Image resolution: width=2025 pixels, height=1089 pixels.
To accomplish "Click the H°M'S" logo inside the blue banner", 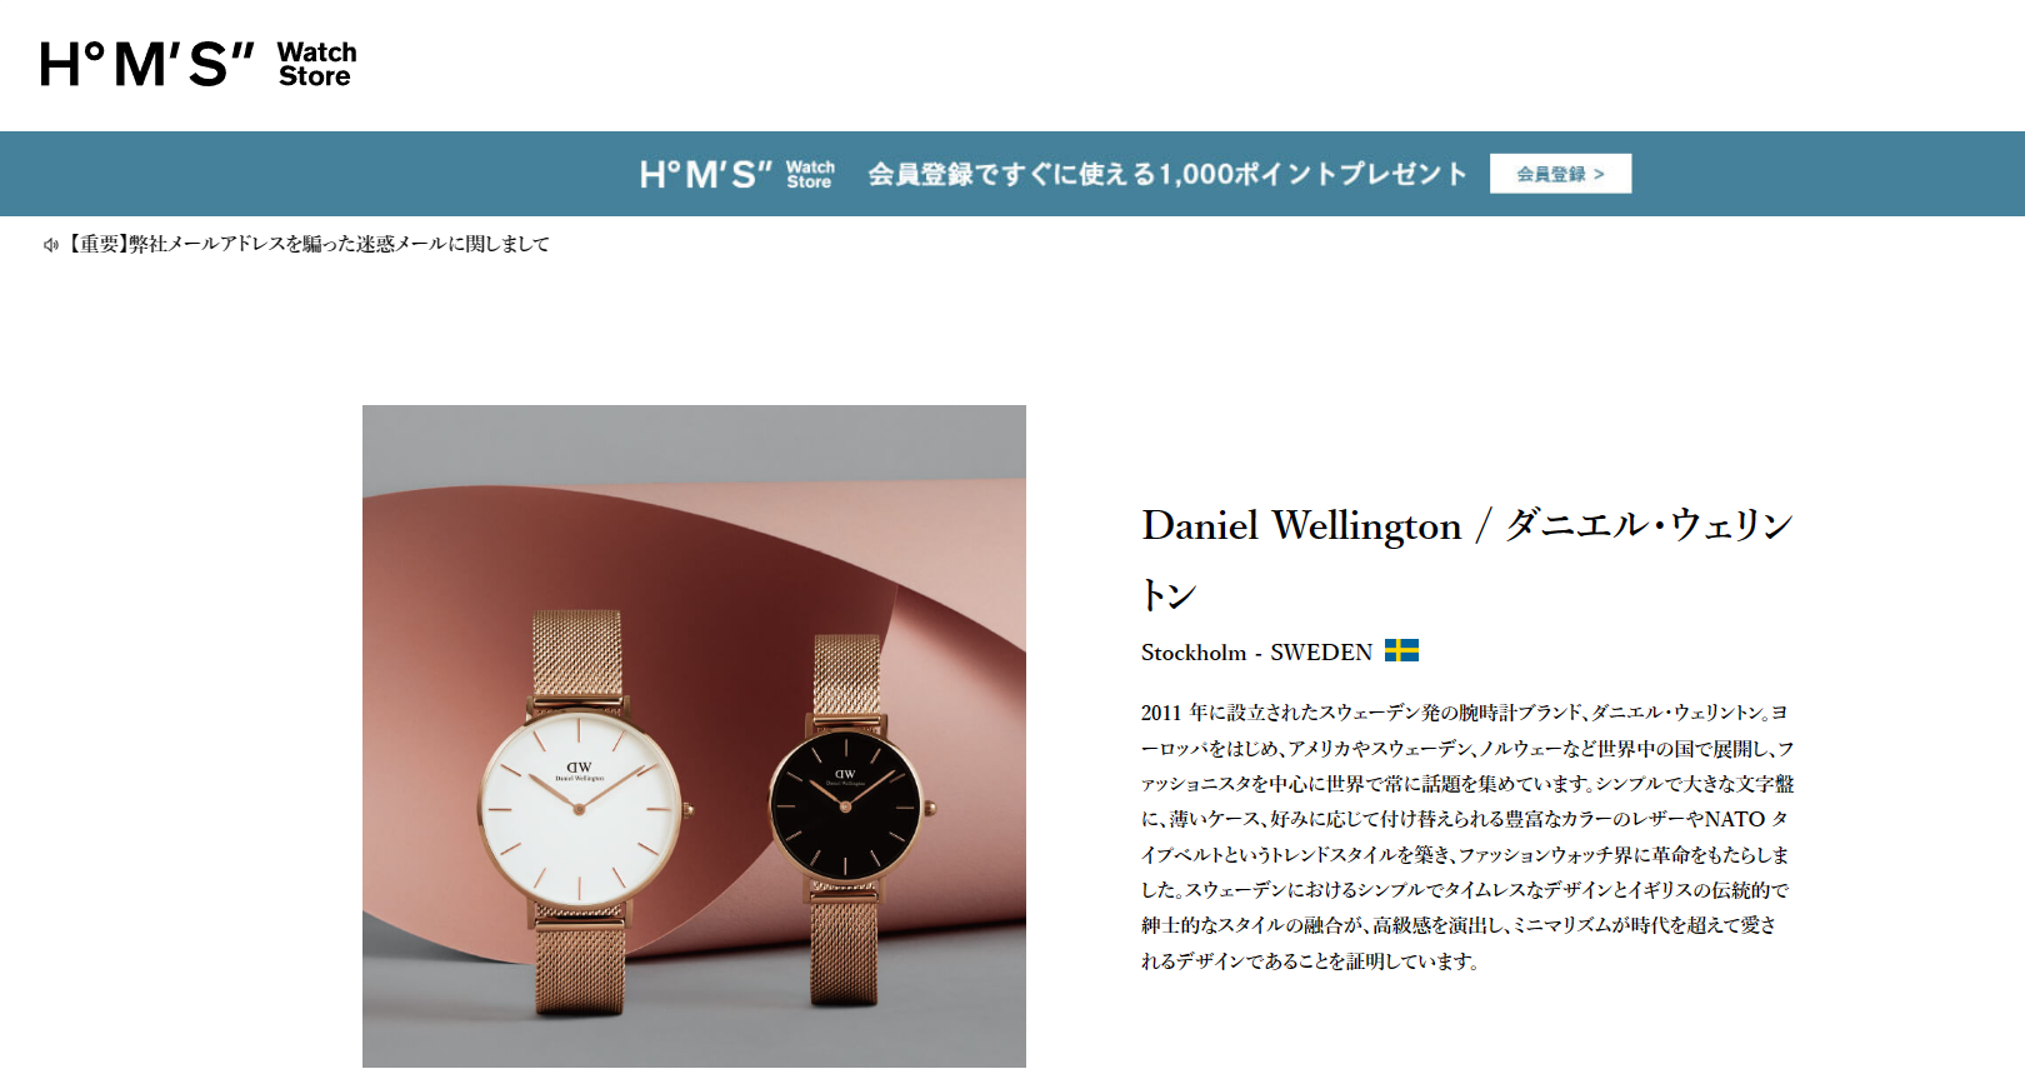I will point(737,174).
